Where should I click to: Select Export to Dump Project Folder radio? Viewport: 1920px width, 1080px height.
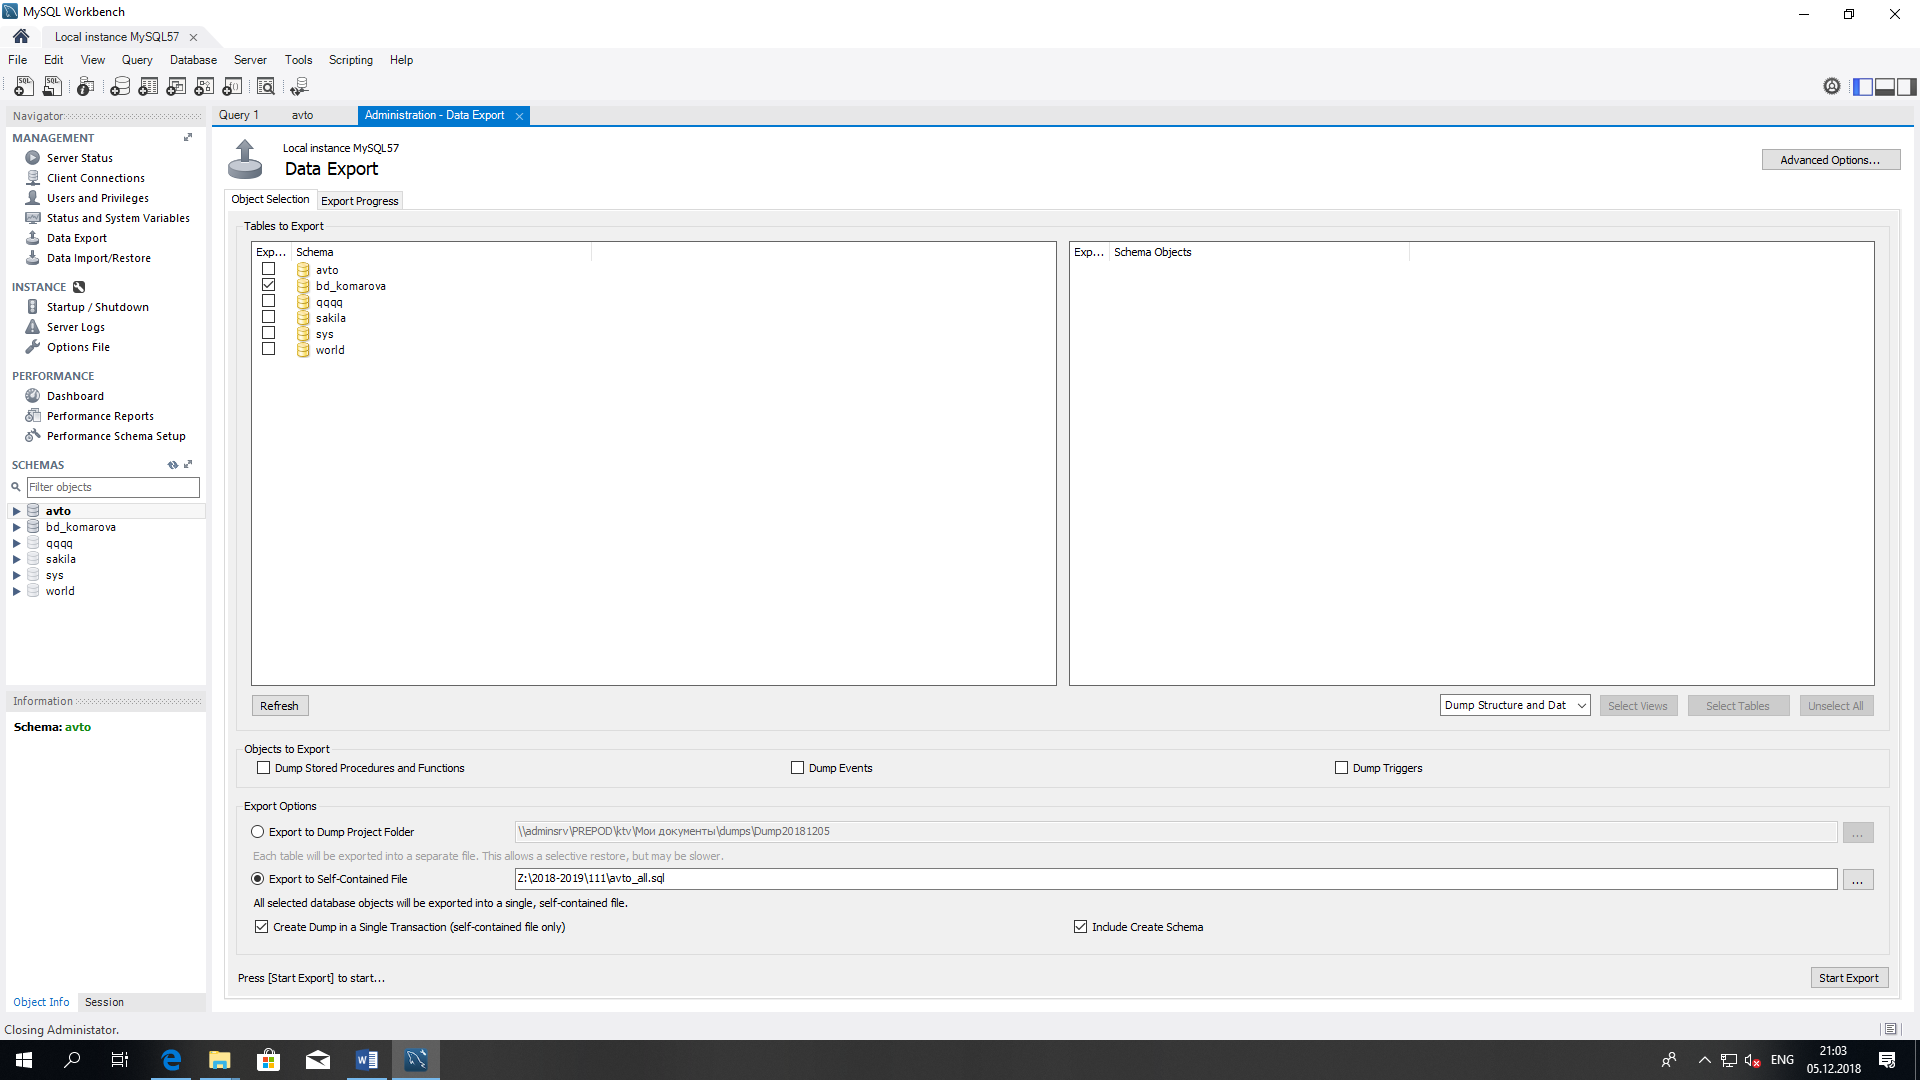(x=258, y=832)
